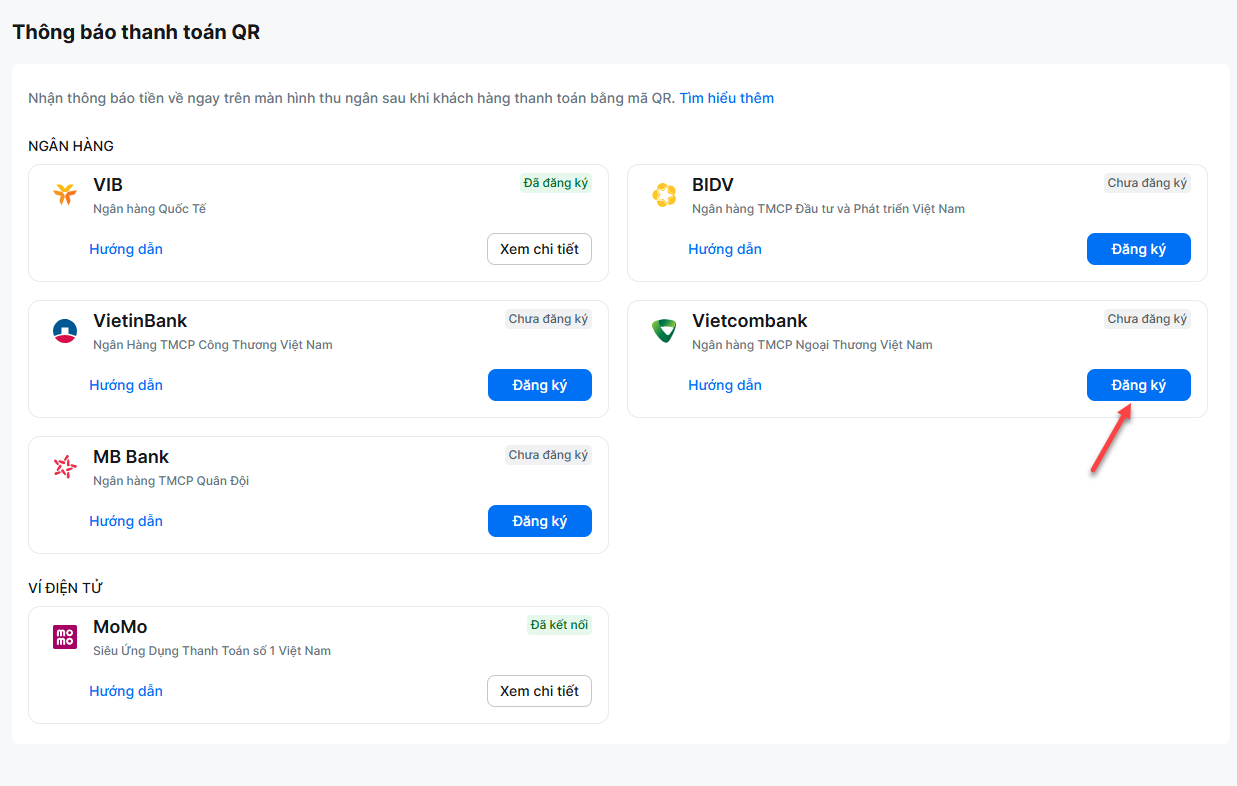Click the MB Bank star logo
Viewport: 1237px width, 786px height.
[x=65, y=467]
